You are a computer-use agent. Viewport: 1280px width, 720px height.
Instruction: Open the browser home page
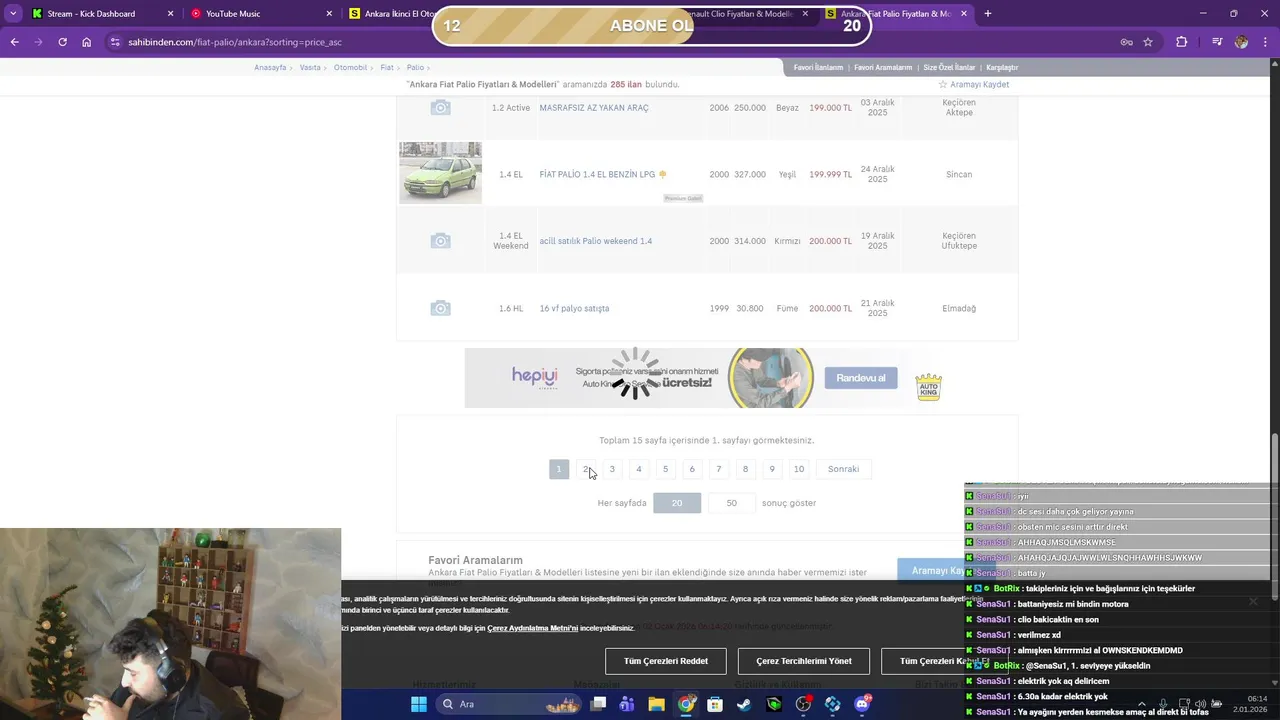click(x=87, y=42)
